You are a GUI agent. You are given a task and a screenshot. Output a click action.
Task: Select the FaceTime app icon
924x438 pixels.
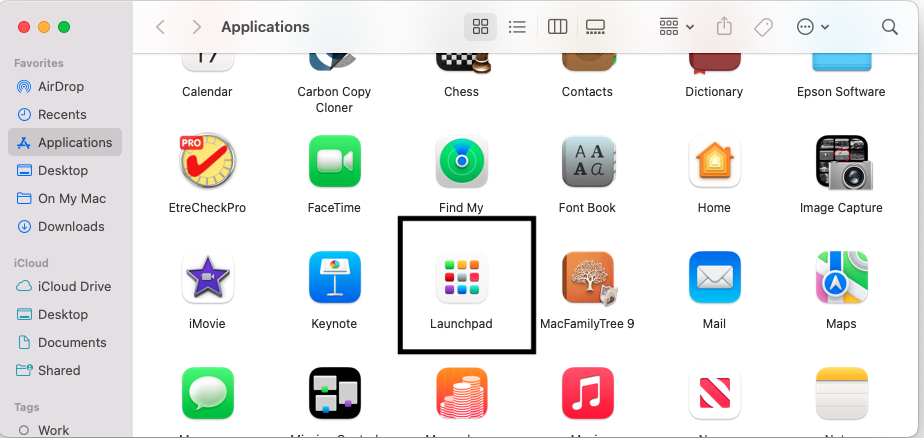point(334,161)
